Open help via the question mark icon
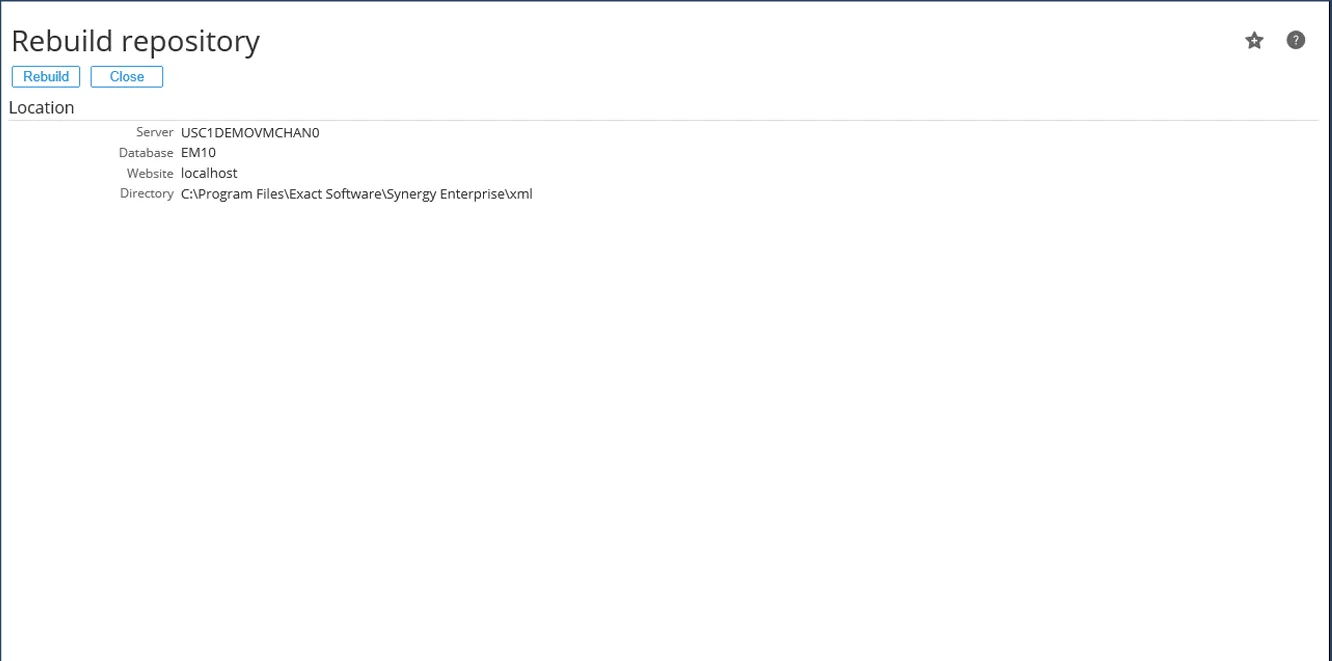 1295,41
